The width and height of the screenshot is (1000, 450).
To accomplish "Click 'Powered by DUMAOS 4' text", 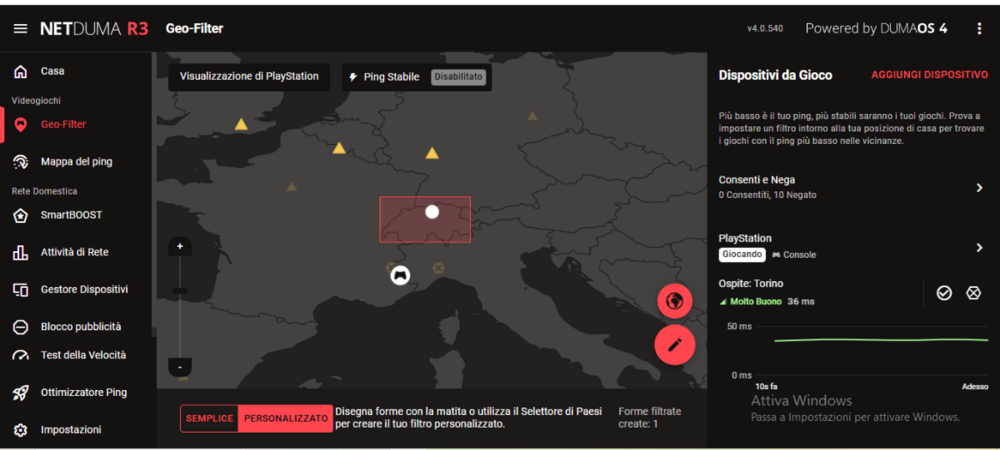I will [x=876, y=29].
